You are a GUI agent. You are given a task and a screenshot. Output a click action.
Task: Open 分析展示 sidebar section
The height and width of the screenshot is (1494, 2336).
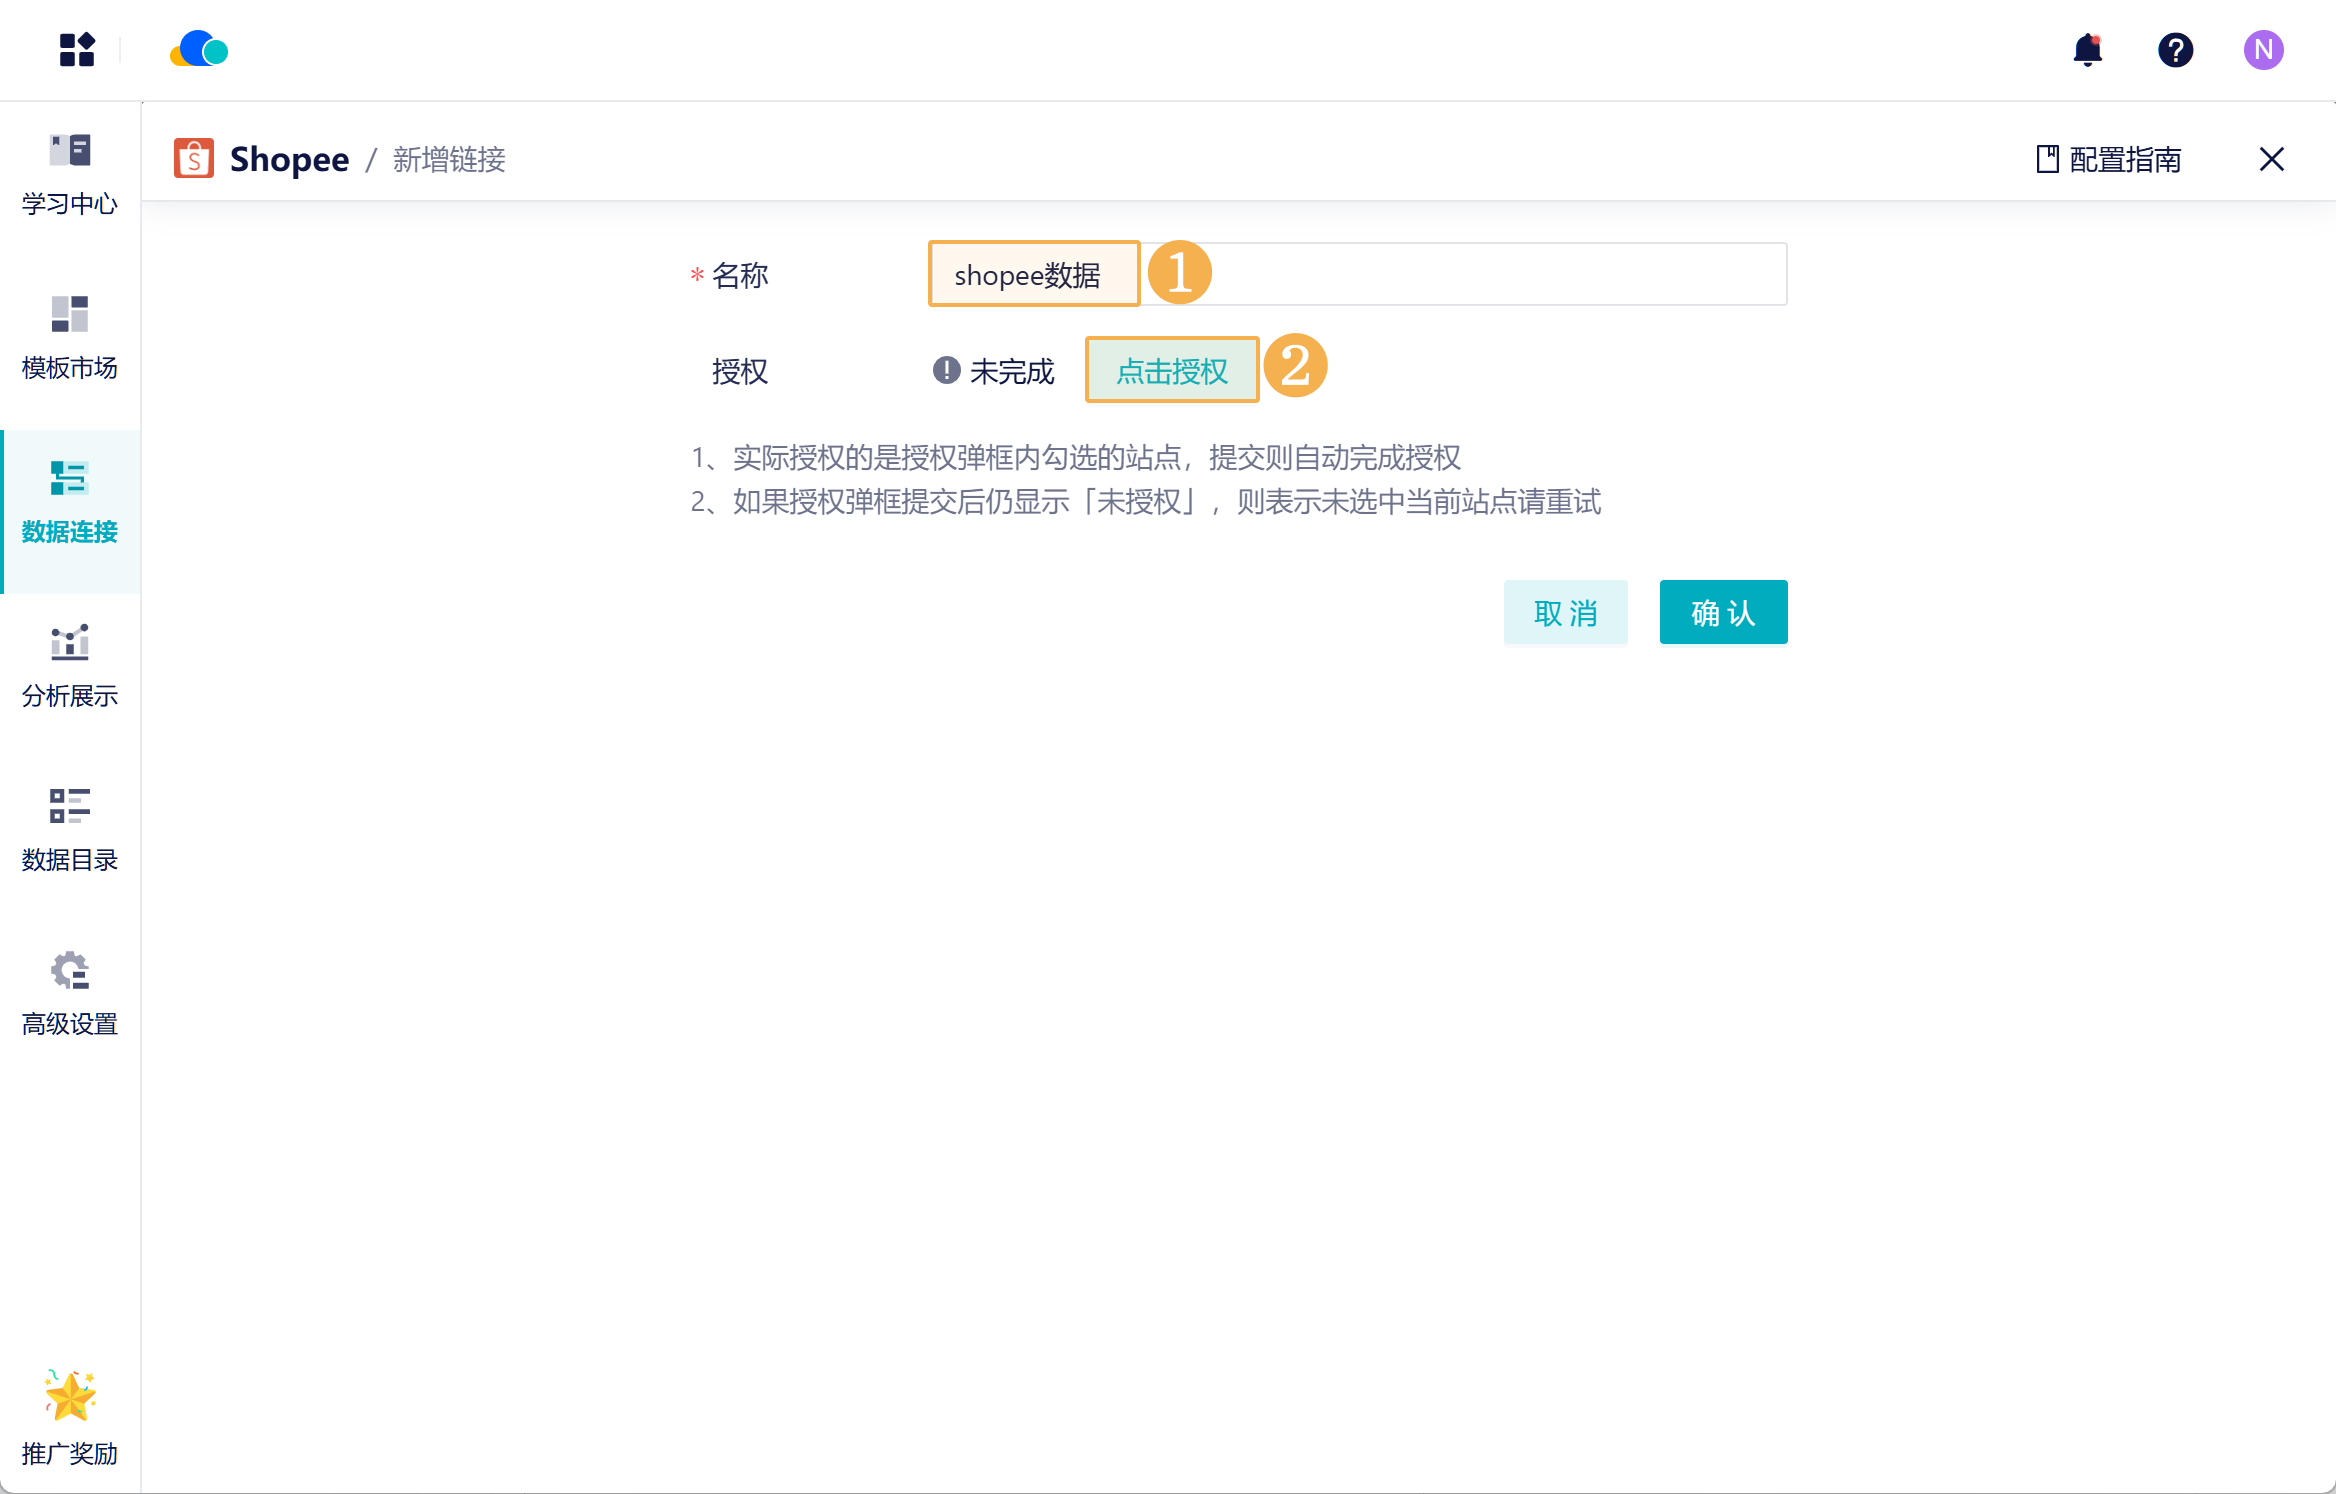tap(70, 667)
